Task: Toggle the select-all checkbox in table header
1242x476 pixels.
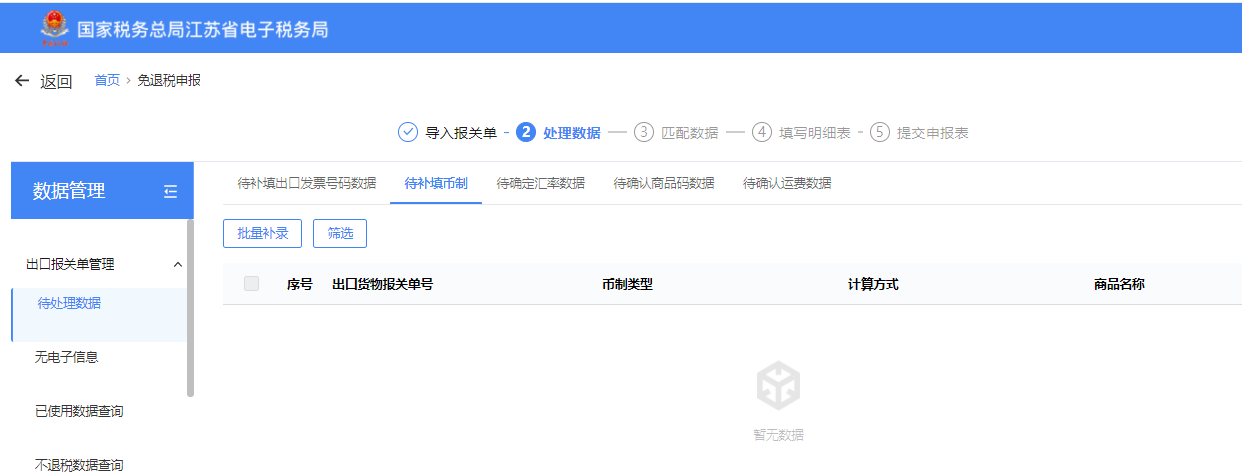Action: (x=251, y=284)
